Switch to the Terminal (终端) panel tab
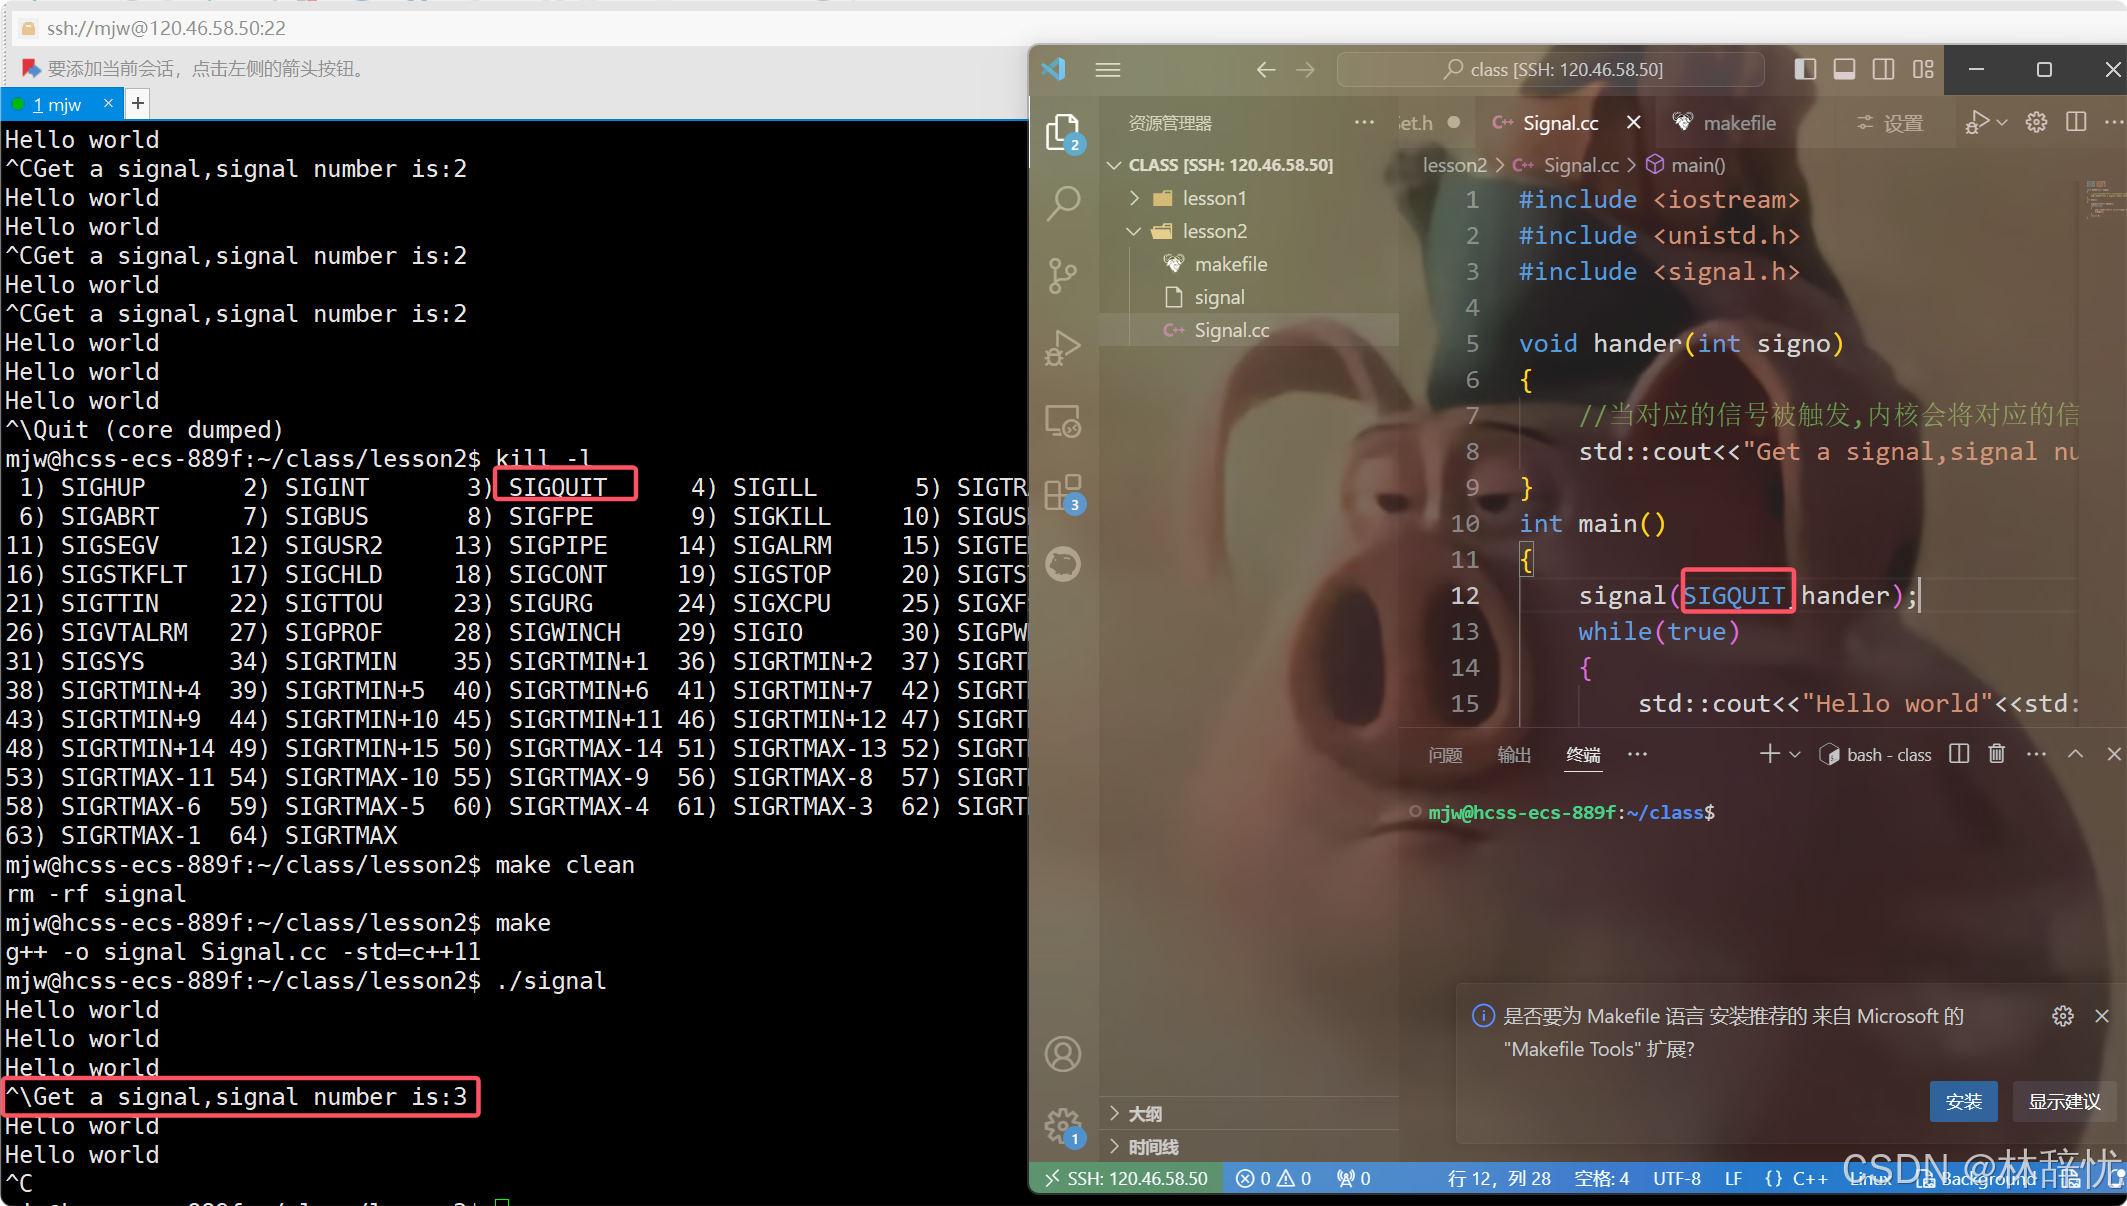Viewport: 2127px width, 1206px height. [x=1583, y=755]
